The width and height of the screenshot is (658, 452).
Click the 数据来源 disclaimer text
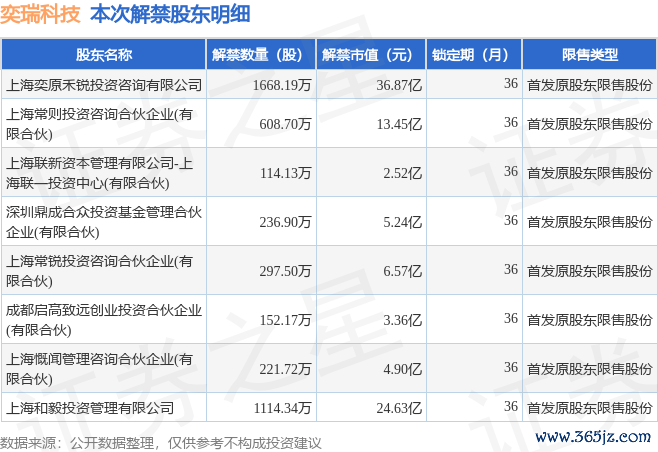161,443
